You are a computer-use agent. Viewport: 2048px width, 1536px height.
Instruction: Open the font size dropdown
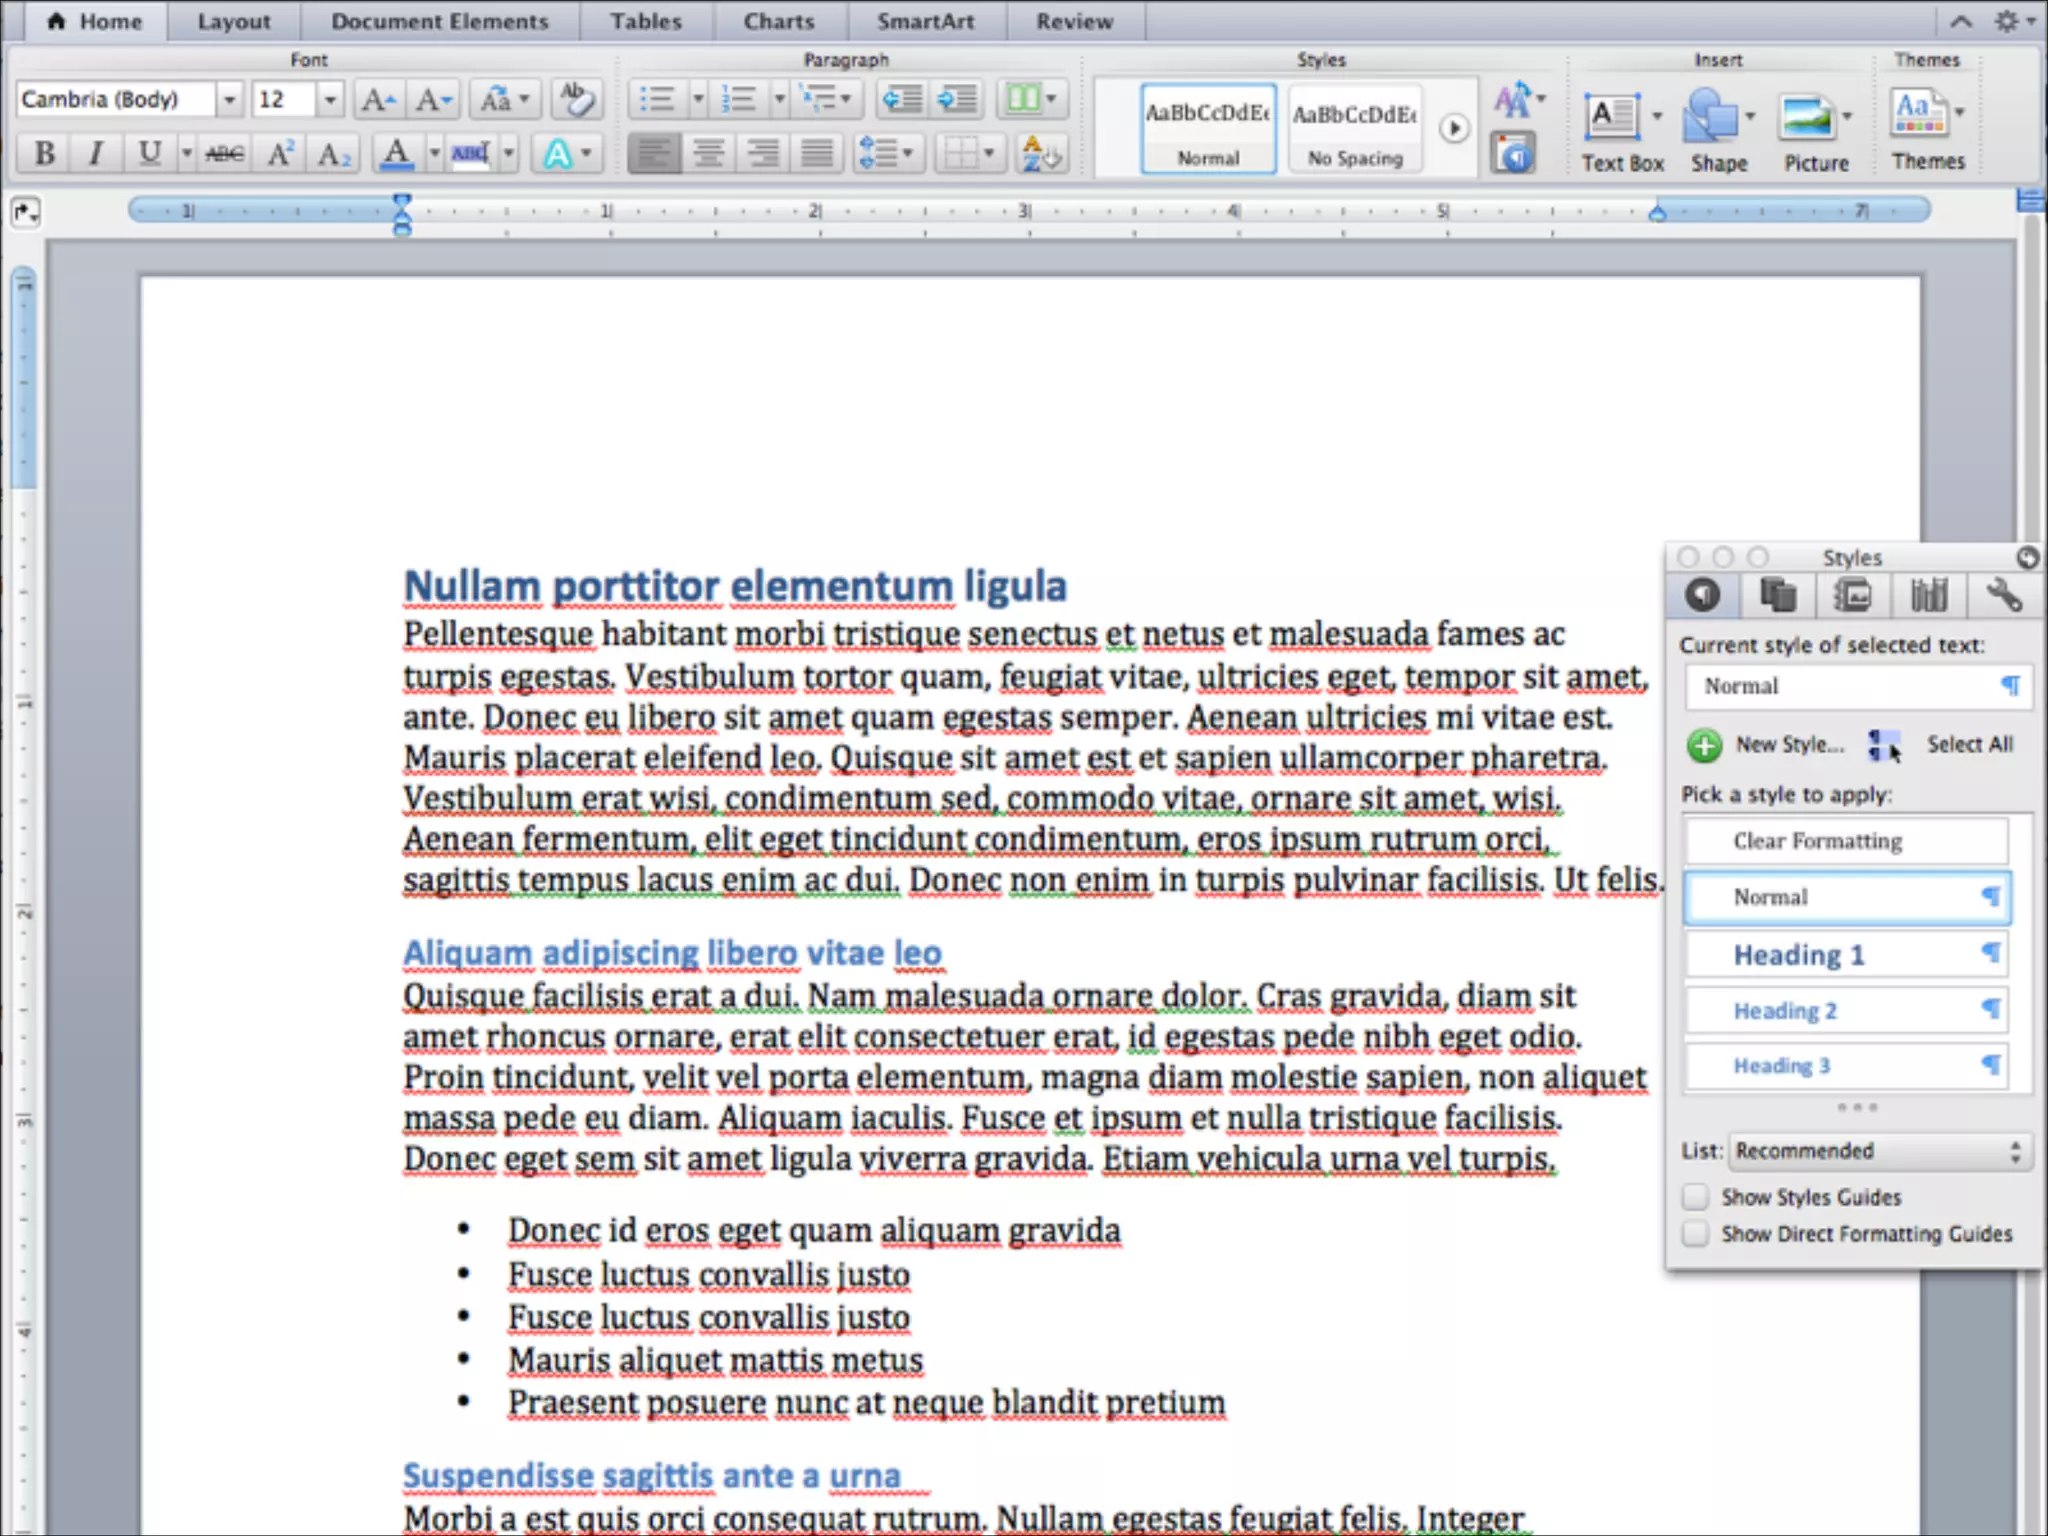point(329,99)
